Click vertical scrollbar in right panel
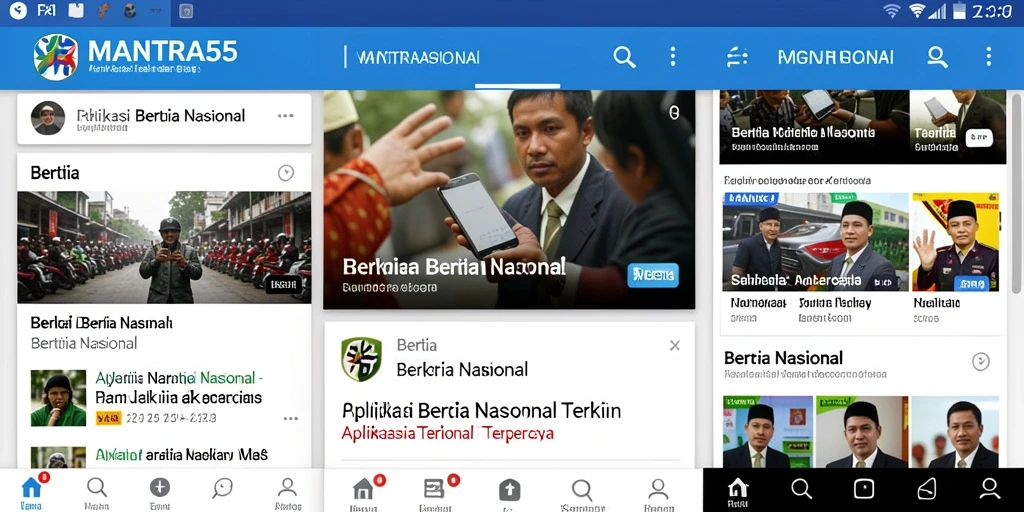 coord(1015,193)
